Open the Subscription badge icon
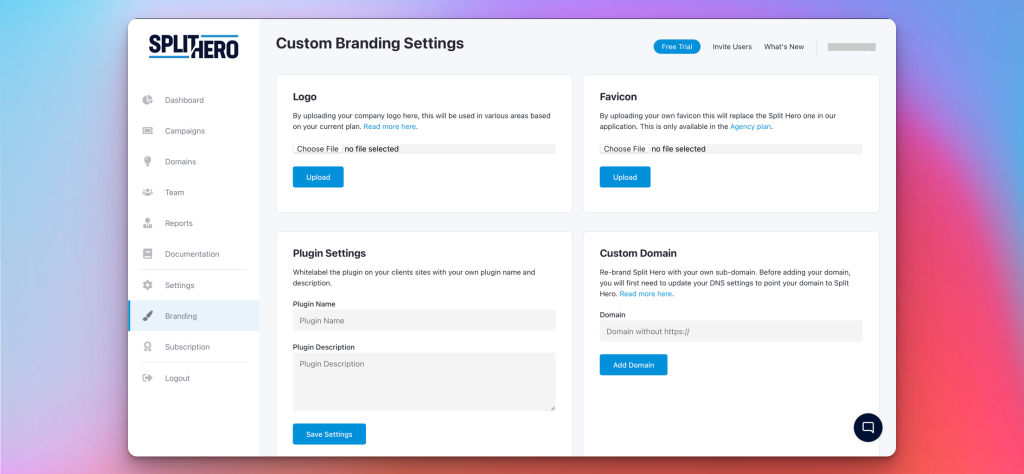 pyautogui.click(x=148, y=347)
